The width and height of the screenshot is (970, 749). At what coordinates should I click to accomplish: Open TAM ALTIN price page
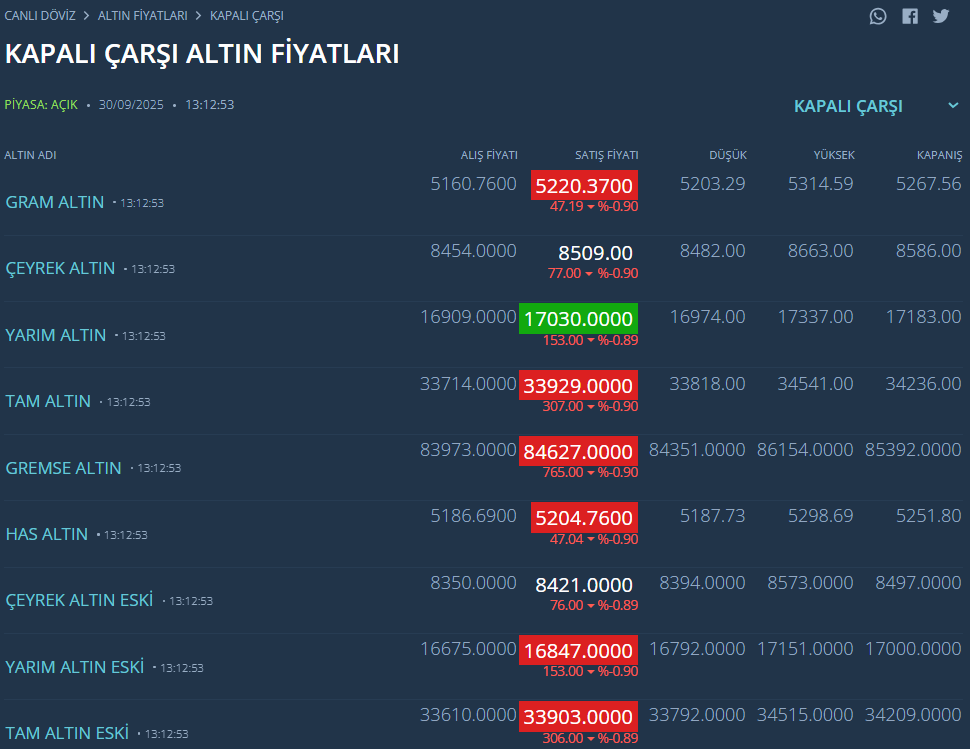coord(48,401)
